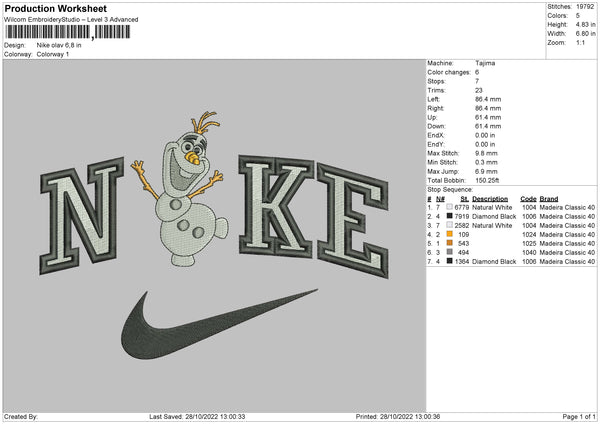The height and width of the screenshot is (424, 600).
Task: Click stitch count '1364' in stop row 7
Action: (x=462, y=261)
